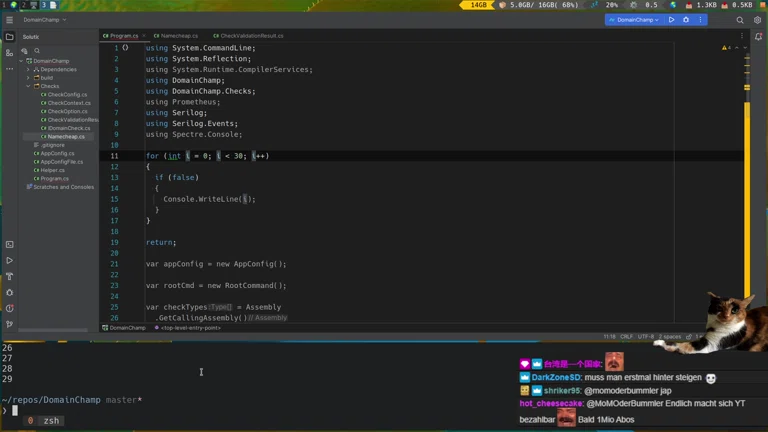768x432 pixels.
Task: Open more run actions menu
Action: pyautogui.click(x=700, y=20)
